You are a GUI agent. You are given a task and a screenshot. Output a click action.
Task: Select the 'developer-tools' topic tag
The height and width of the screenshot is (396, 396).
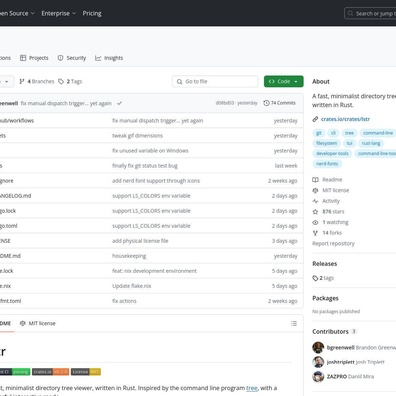click(x=332, y=154)
